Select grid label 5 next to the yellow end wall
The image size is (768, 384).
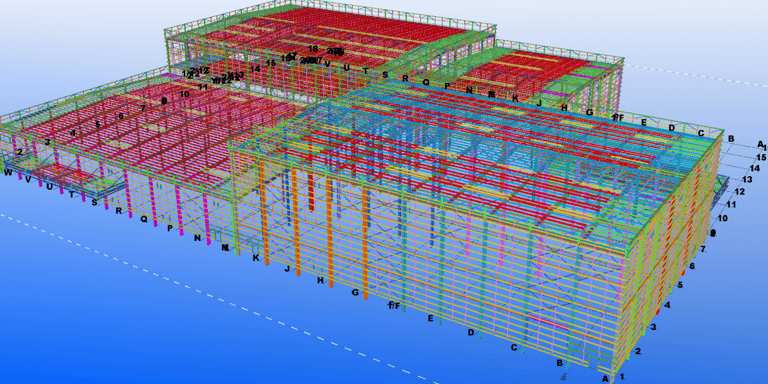tap(680, 285)
